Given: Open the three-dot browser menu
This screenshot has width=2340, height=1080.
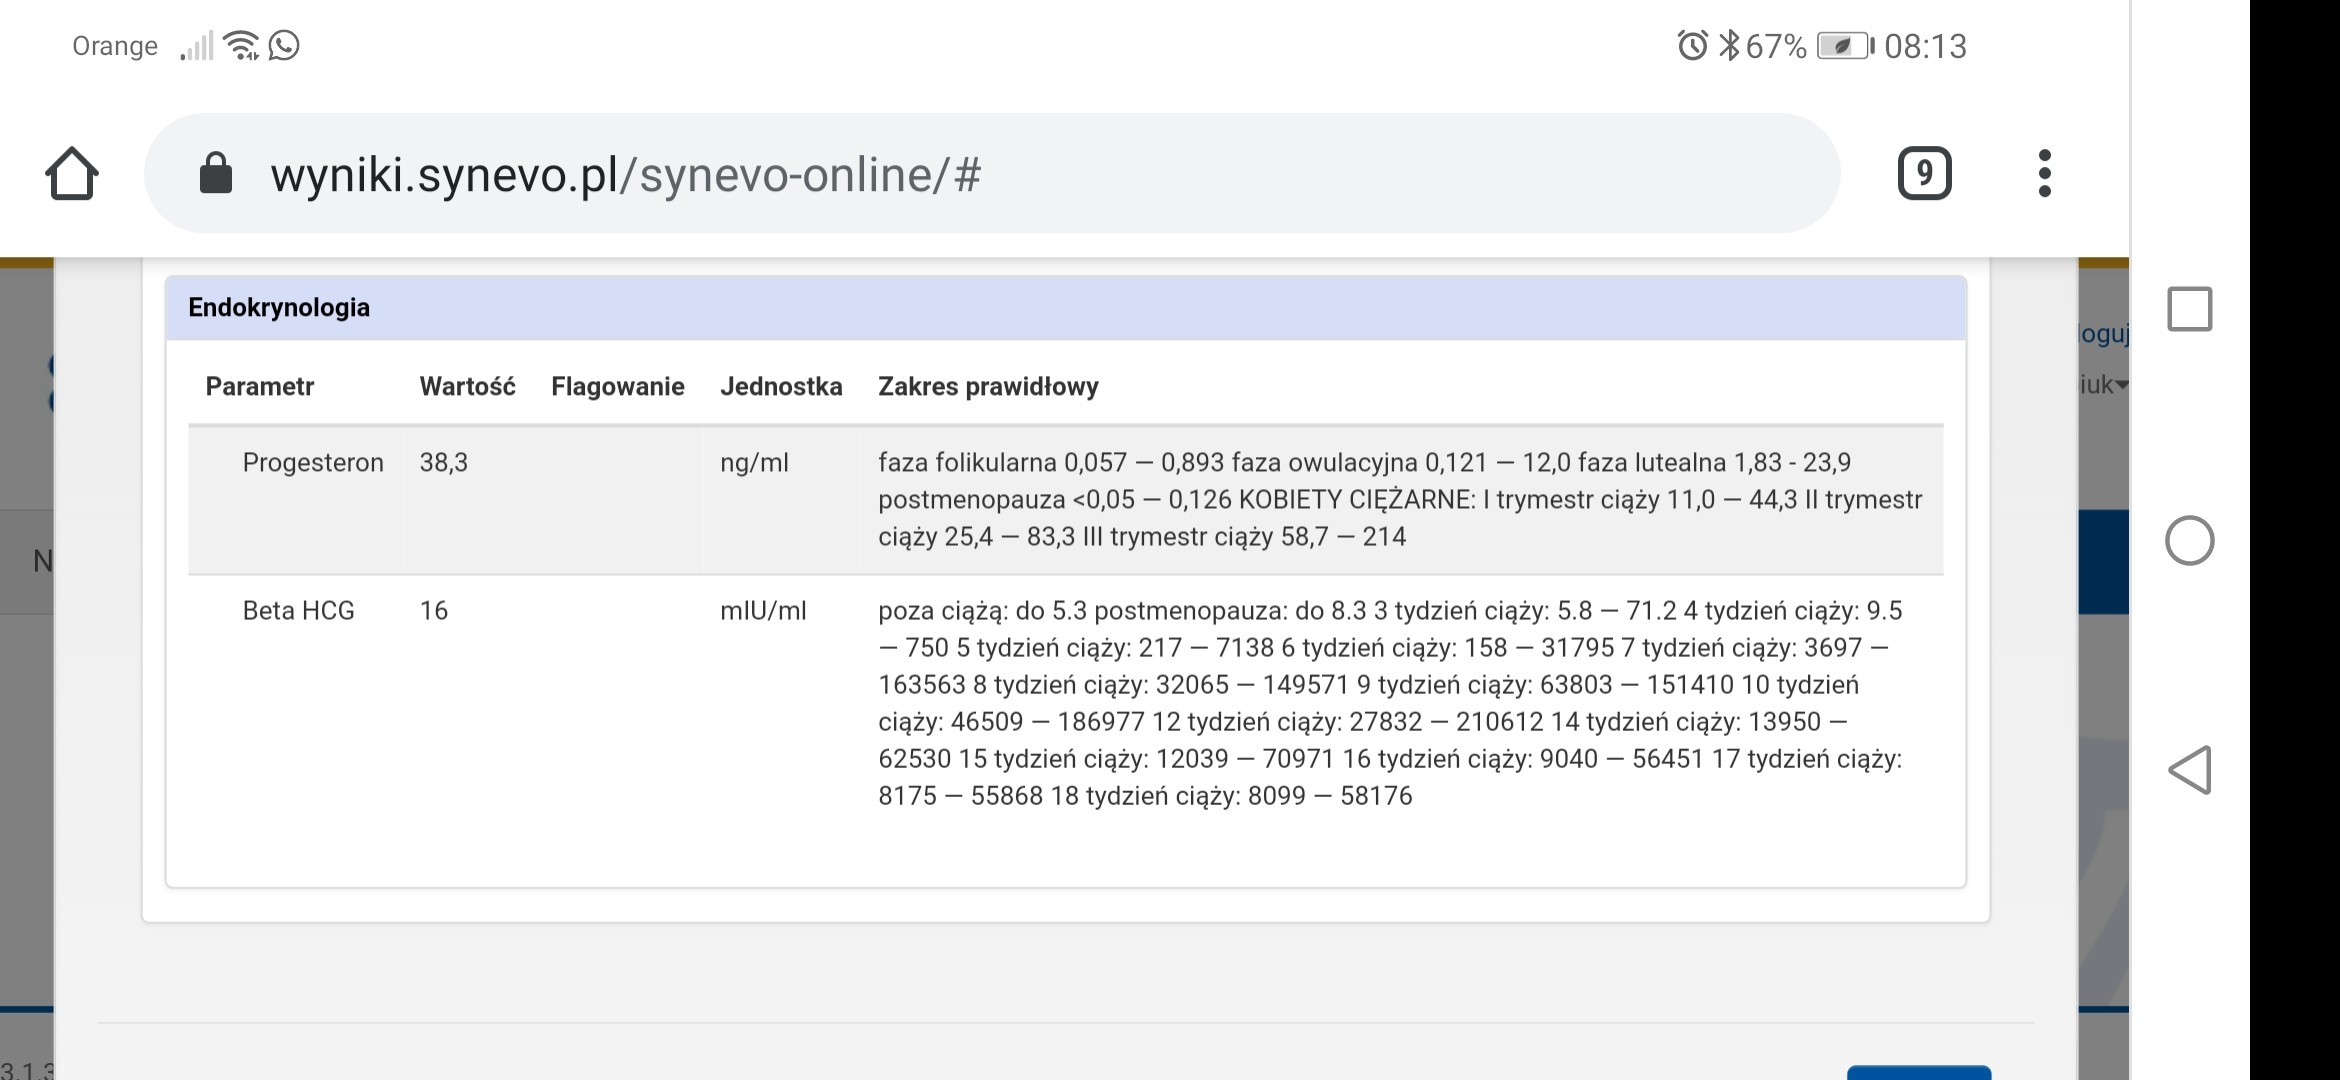Looking at the screenshot, I should tap(2044, 174).
